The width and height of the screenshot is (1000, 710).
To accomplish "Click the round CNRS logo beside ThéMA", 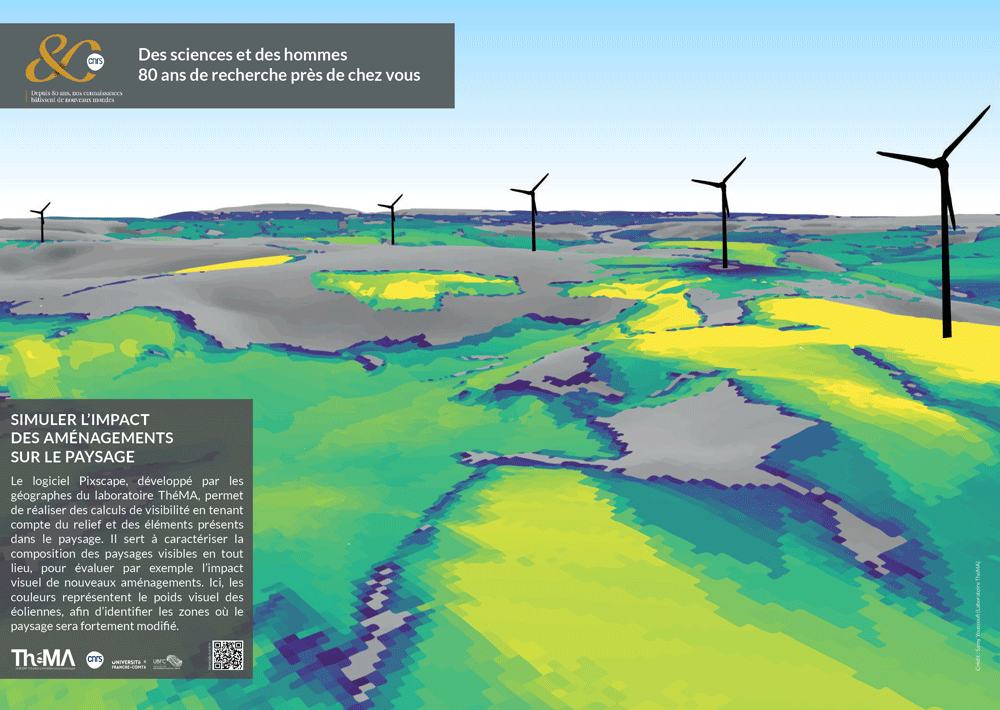I will click(95, 659).
